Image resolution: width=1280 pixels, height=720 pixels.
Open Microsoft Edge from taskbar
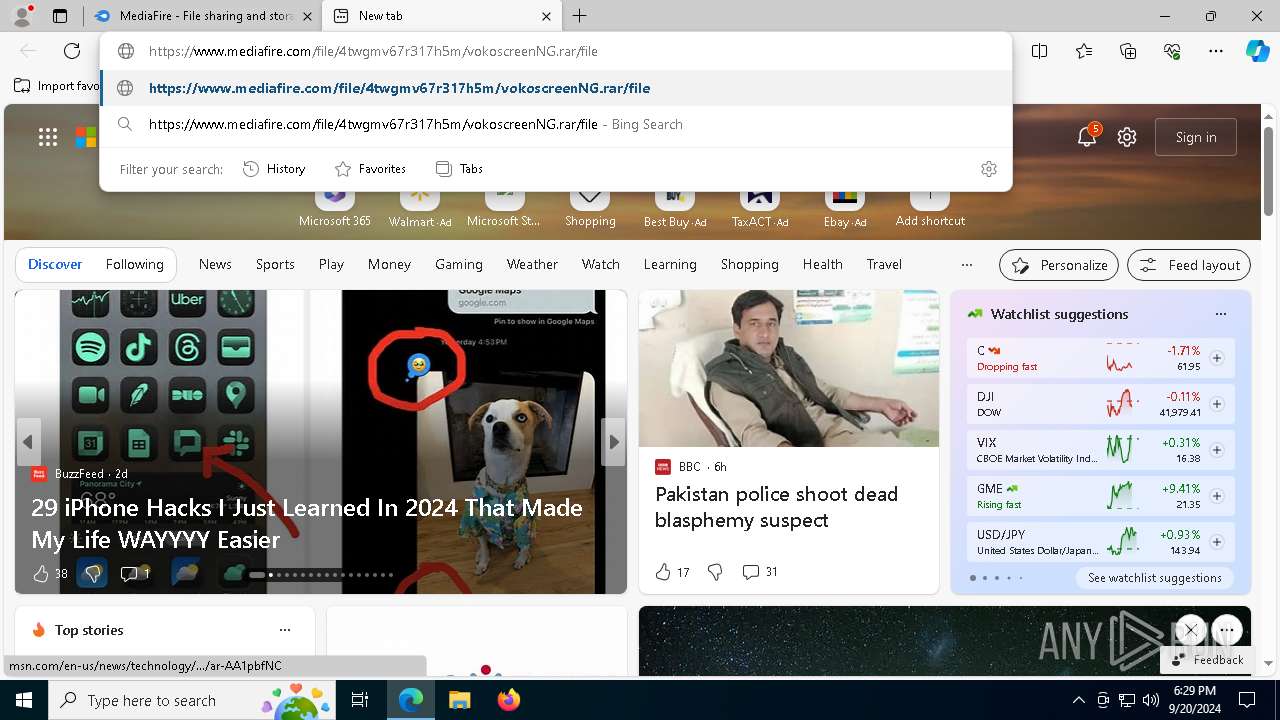pos(411,700)
